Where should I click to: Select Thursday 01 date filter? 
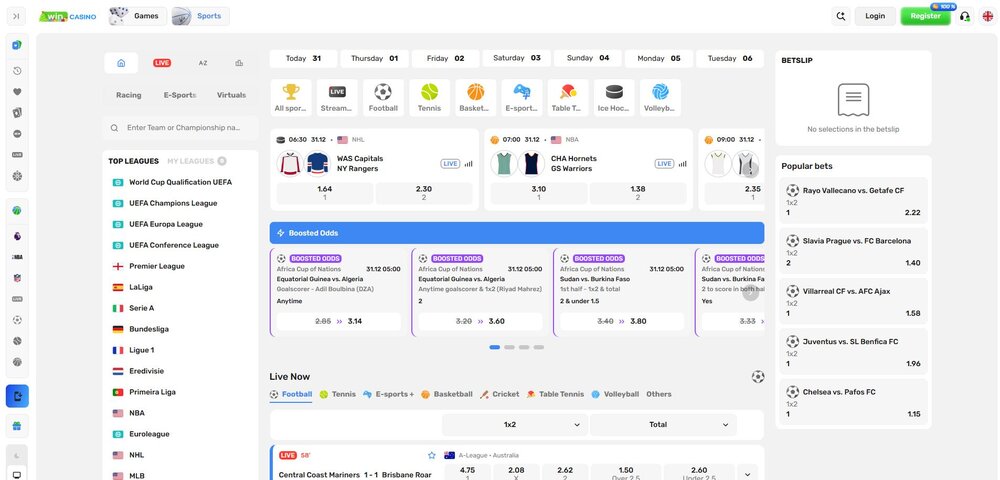coord(374,59)
